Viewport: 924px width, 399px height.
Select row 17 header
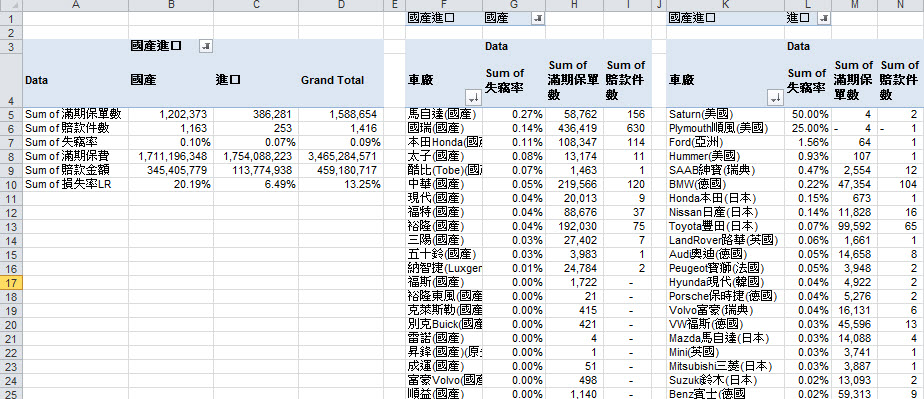[x=11, y=282]
